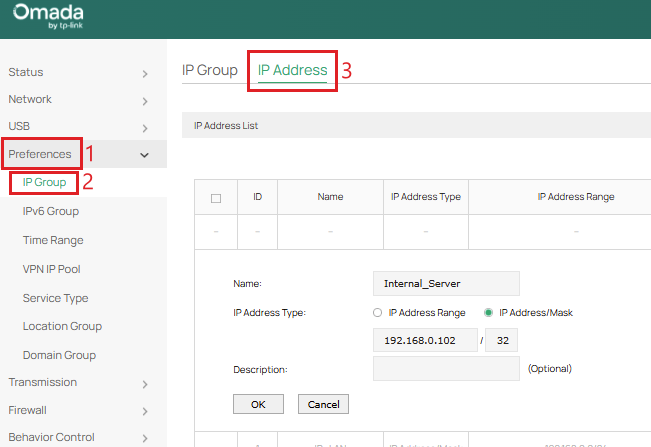This screenshot has width=651, height=447.
Task: Click the ID column header
Action: [x=257, y=197]
